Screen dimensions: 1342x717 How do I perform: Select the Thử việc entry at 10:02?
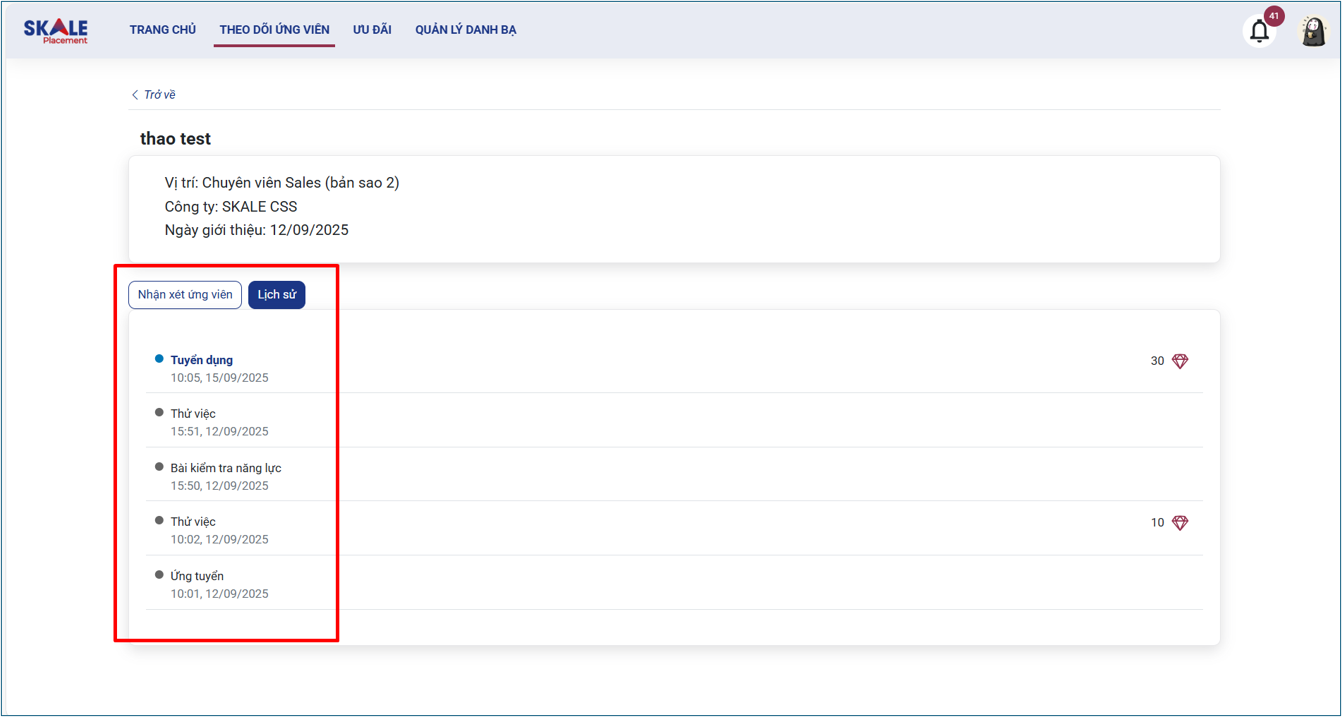pyautogui.click(x=193, y=522)
